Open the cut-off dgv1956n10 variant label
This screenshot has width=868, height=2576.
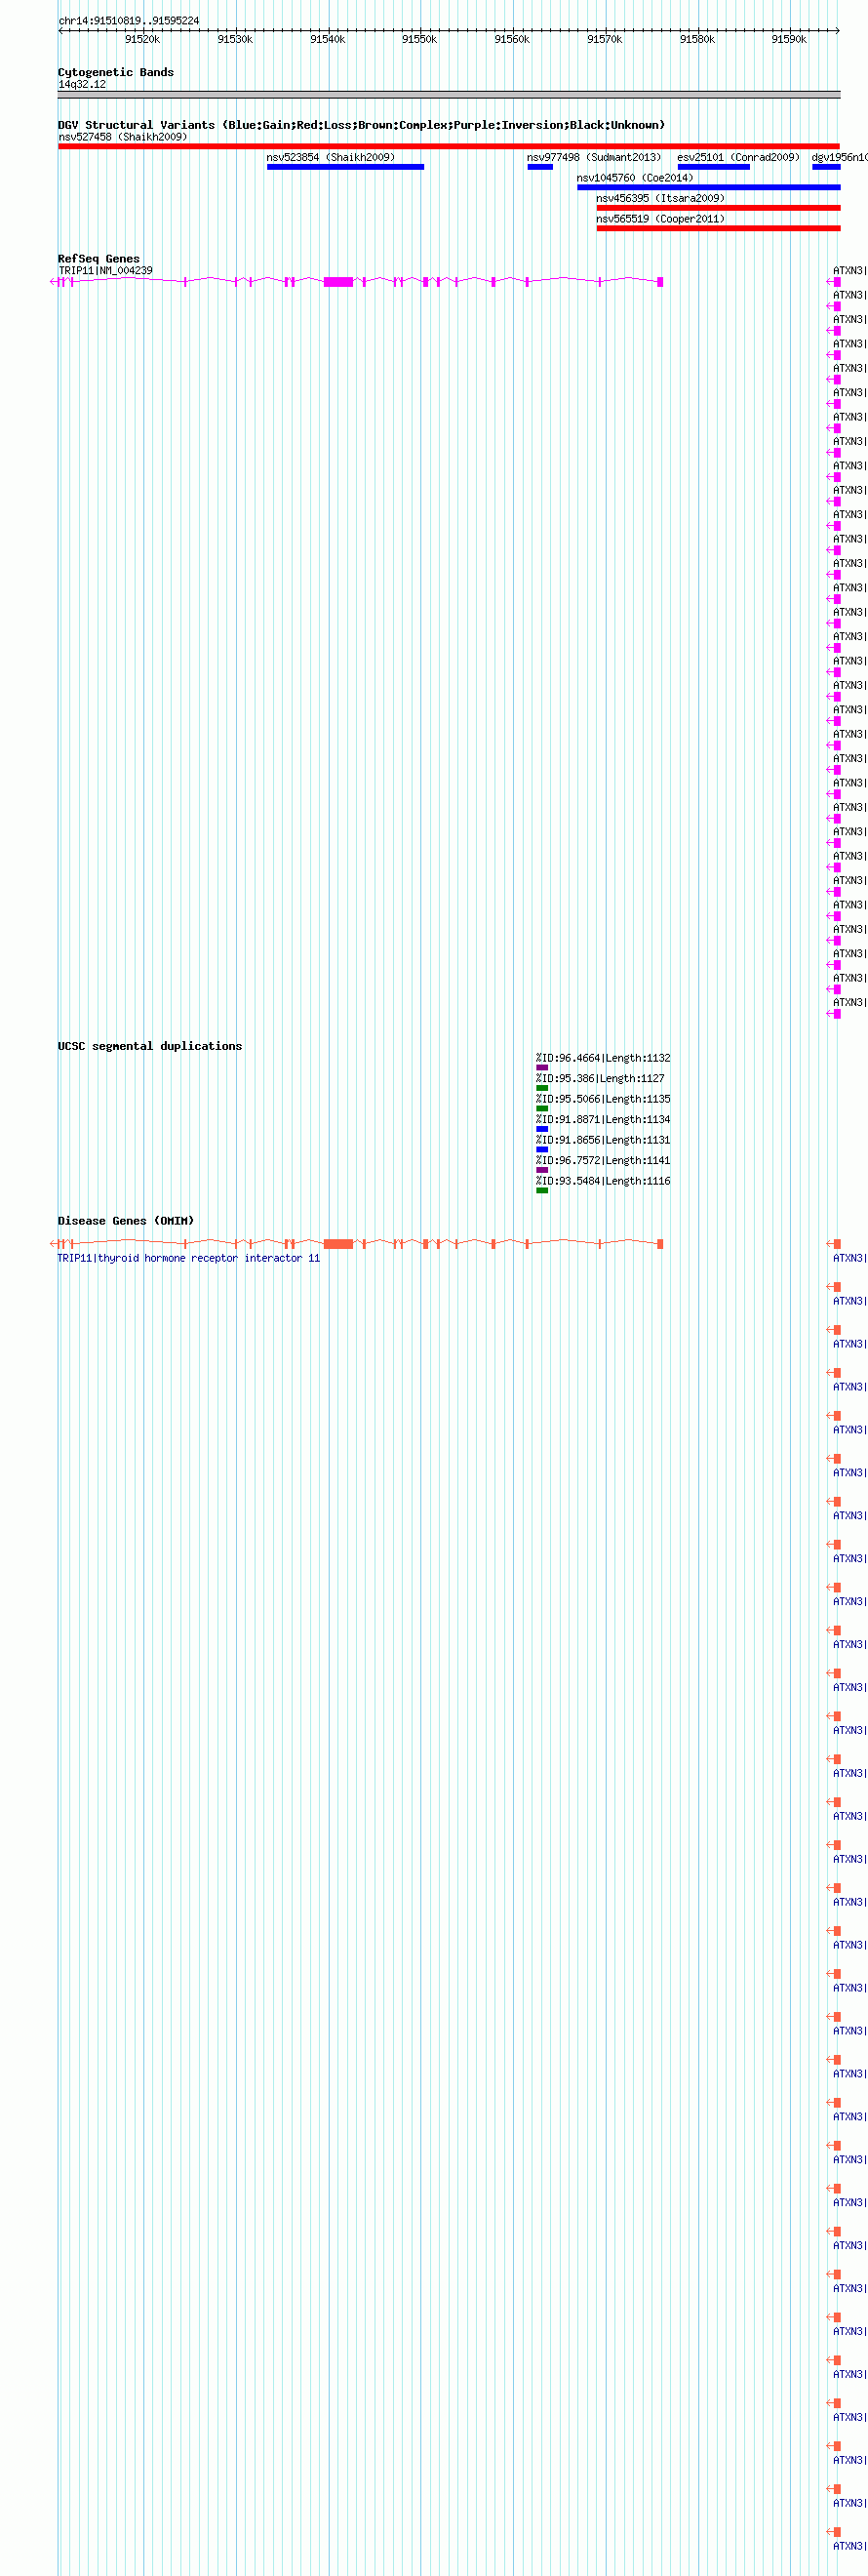pyautogui.click(x=839, y=157)
